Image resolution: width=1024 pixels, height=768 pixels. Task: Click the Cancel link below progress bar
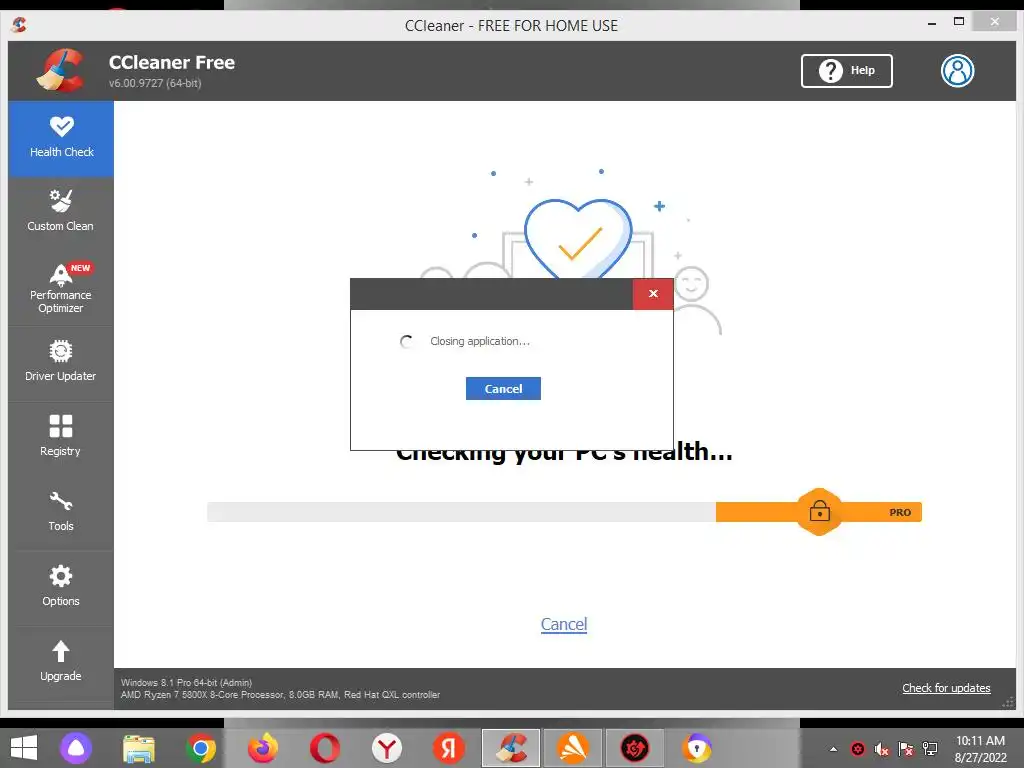tap(564, 624)
